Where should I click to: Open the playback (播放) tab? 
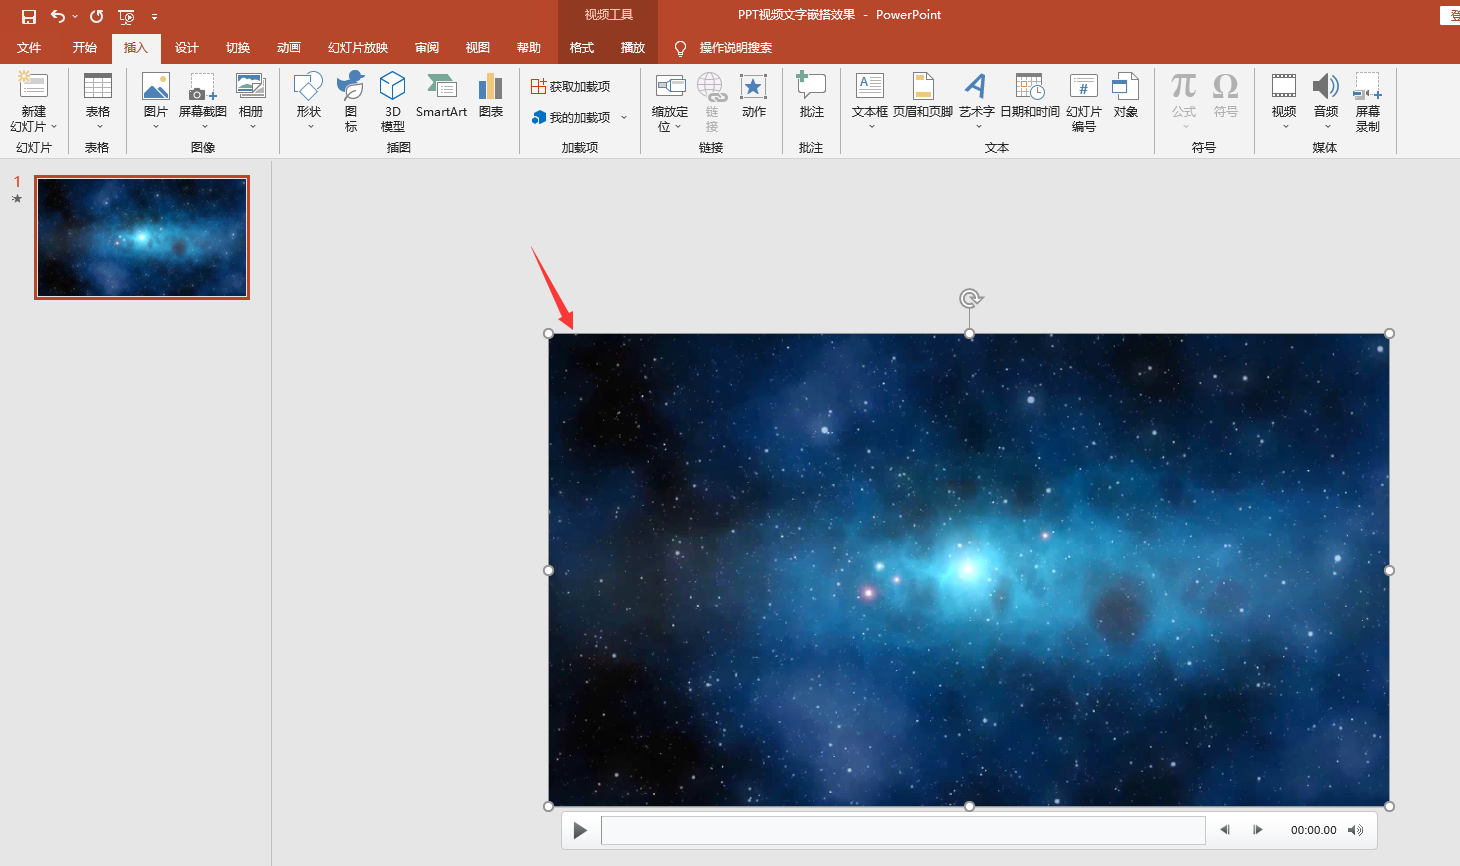click(x=632, y=48)
